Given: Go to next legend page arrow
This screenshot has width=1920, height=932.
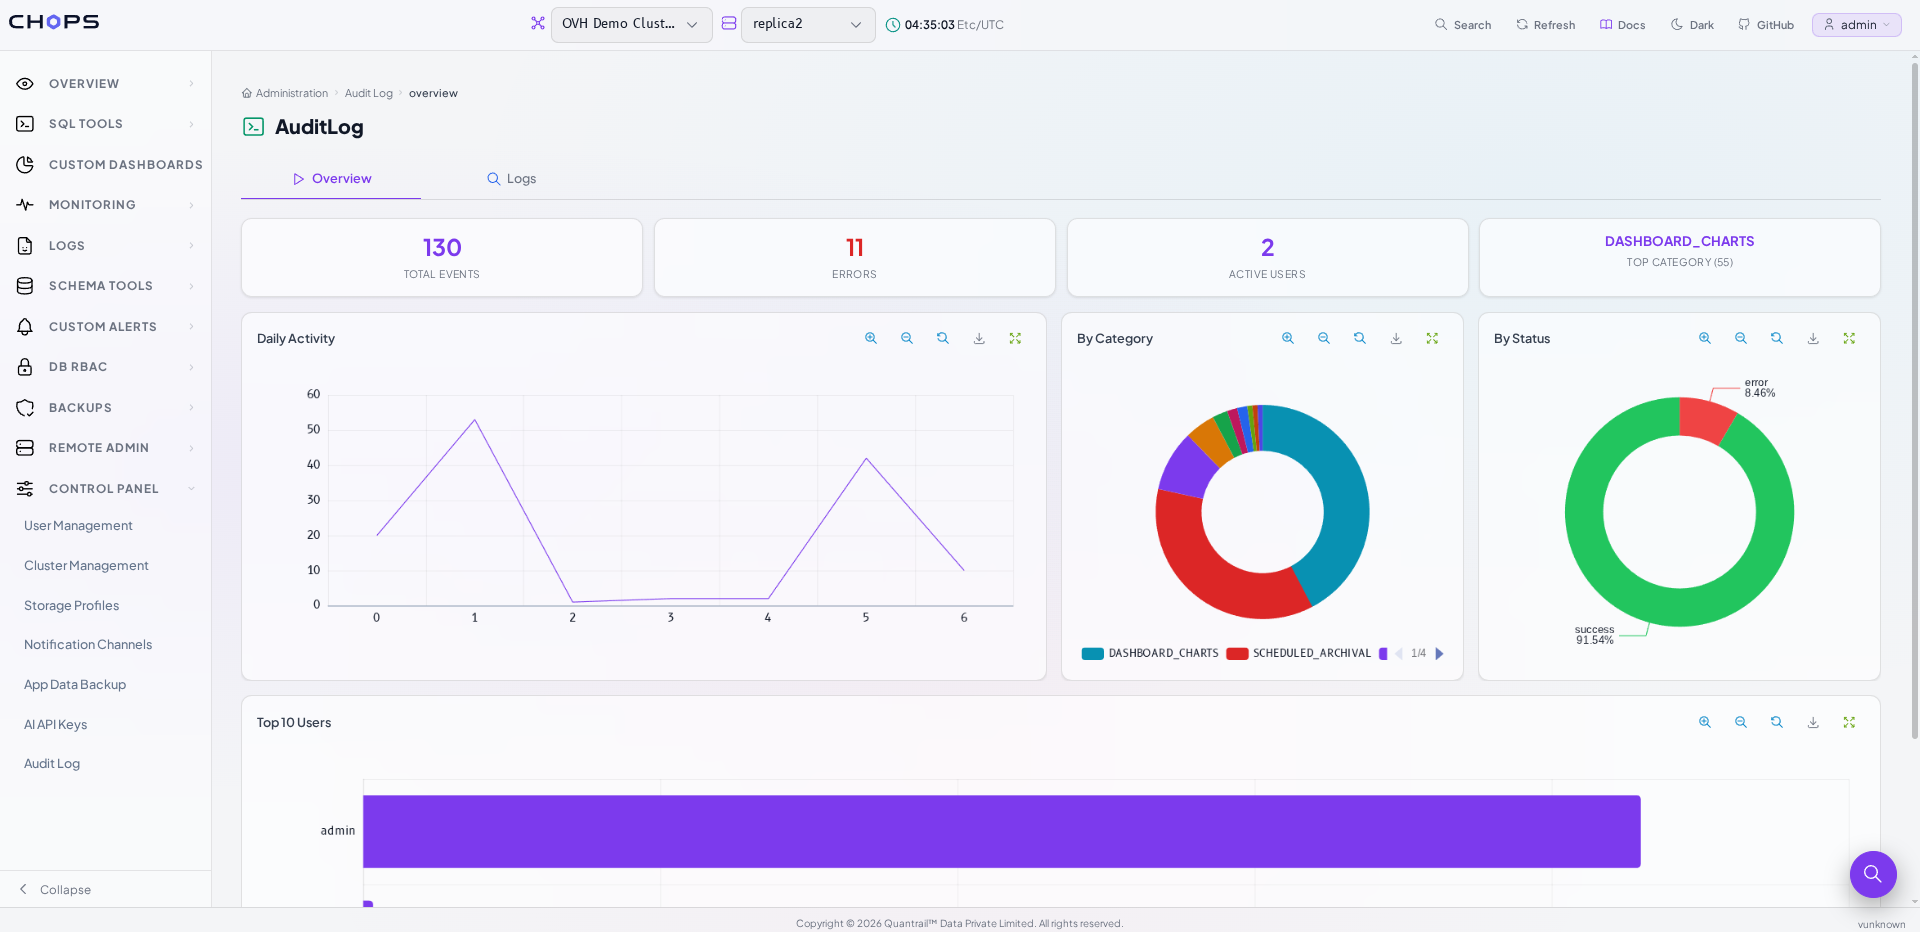Looking at the screenshot, I should (x=1439, y=654).
